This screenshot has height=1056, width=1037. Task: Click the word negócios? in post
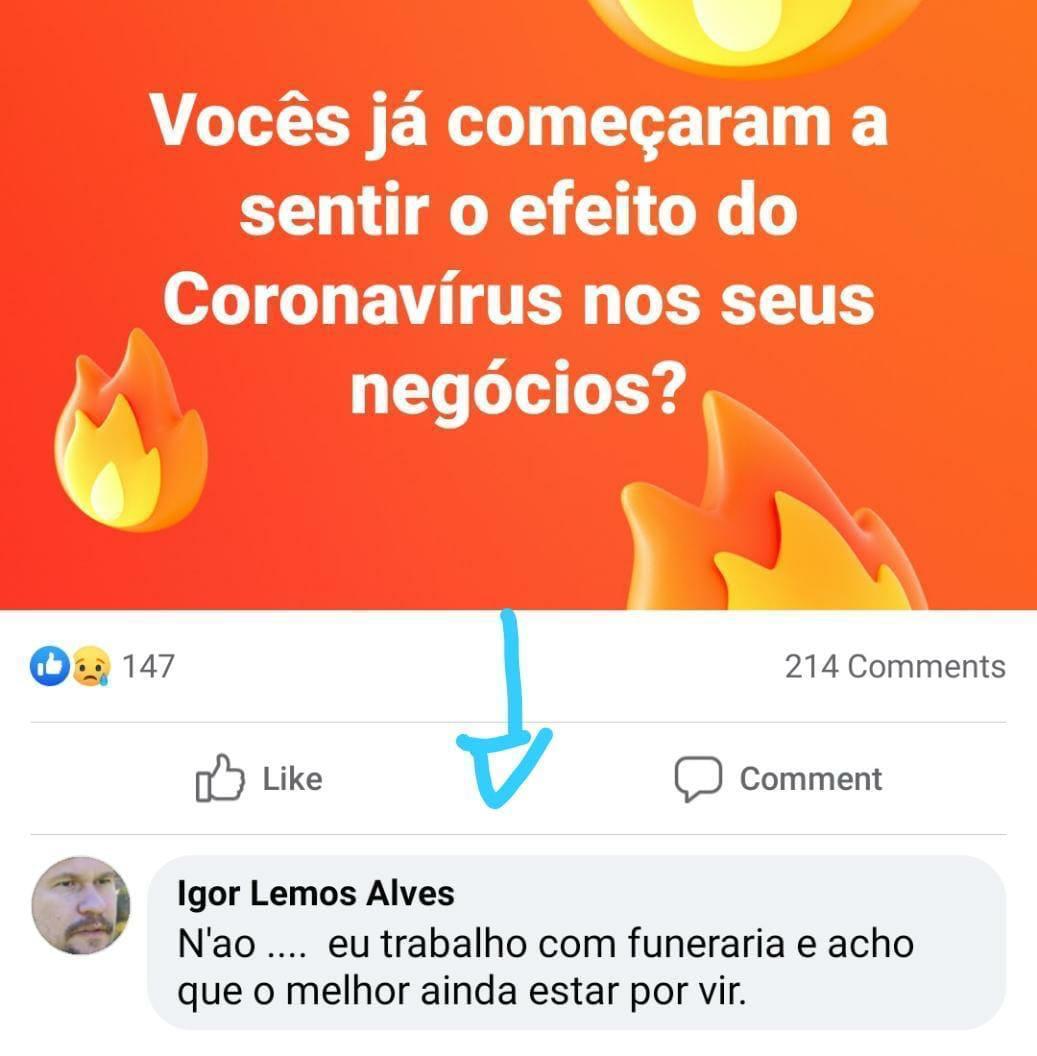[518, 392]
